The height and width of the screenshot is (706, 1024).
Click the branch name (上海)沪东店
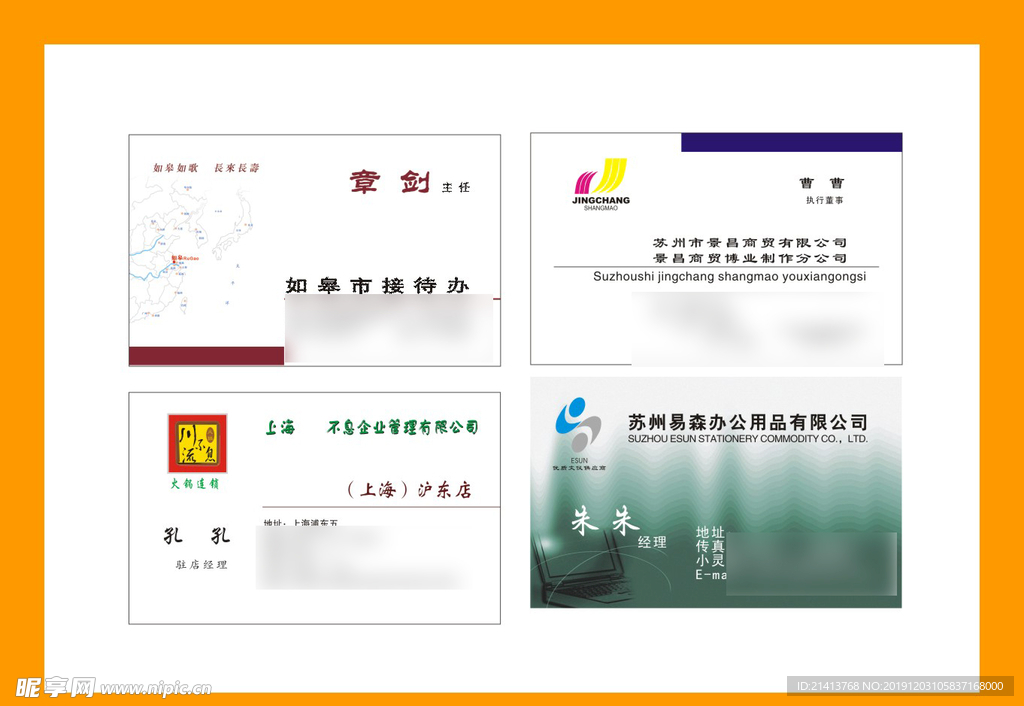(x=409, y=490)
